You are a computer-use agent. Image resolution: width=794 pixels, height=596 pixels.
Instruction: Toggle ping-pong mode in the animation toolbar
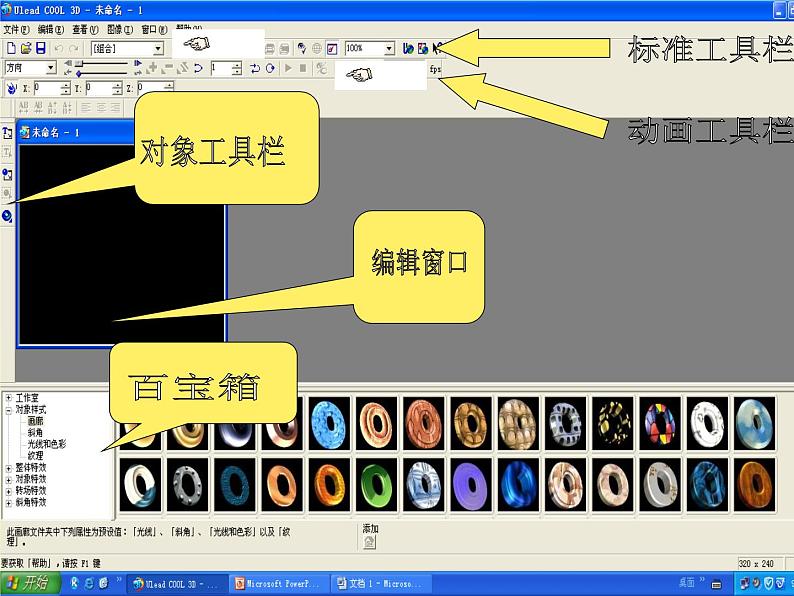(x=255, y=68)
